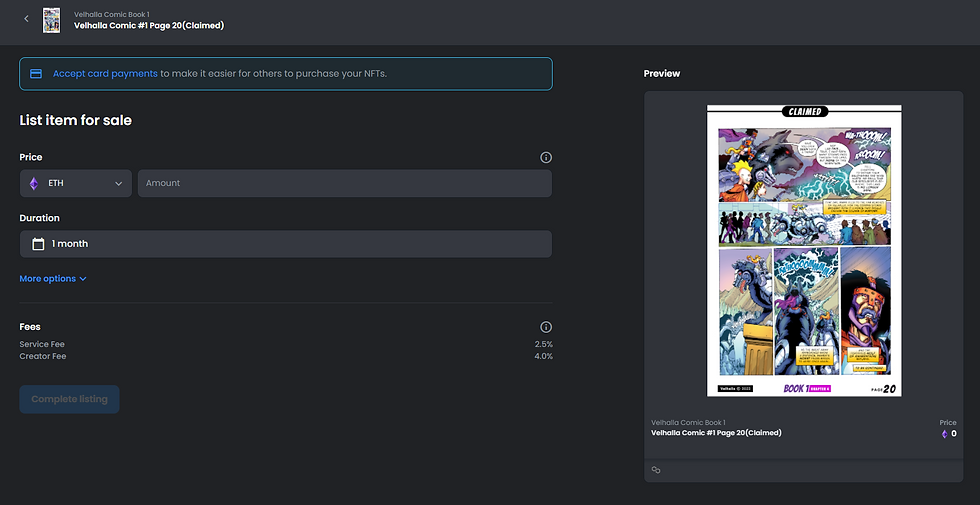The height and width of the screenshot is (505, 980).
Task: Click the Complete listing button
Action: (x=69, y=399)
